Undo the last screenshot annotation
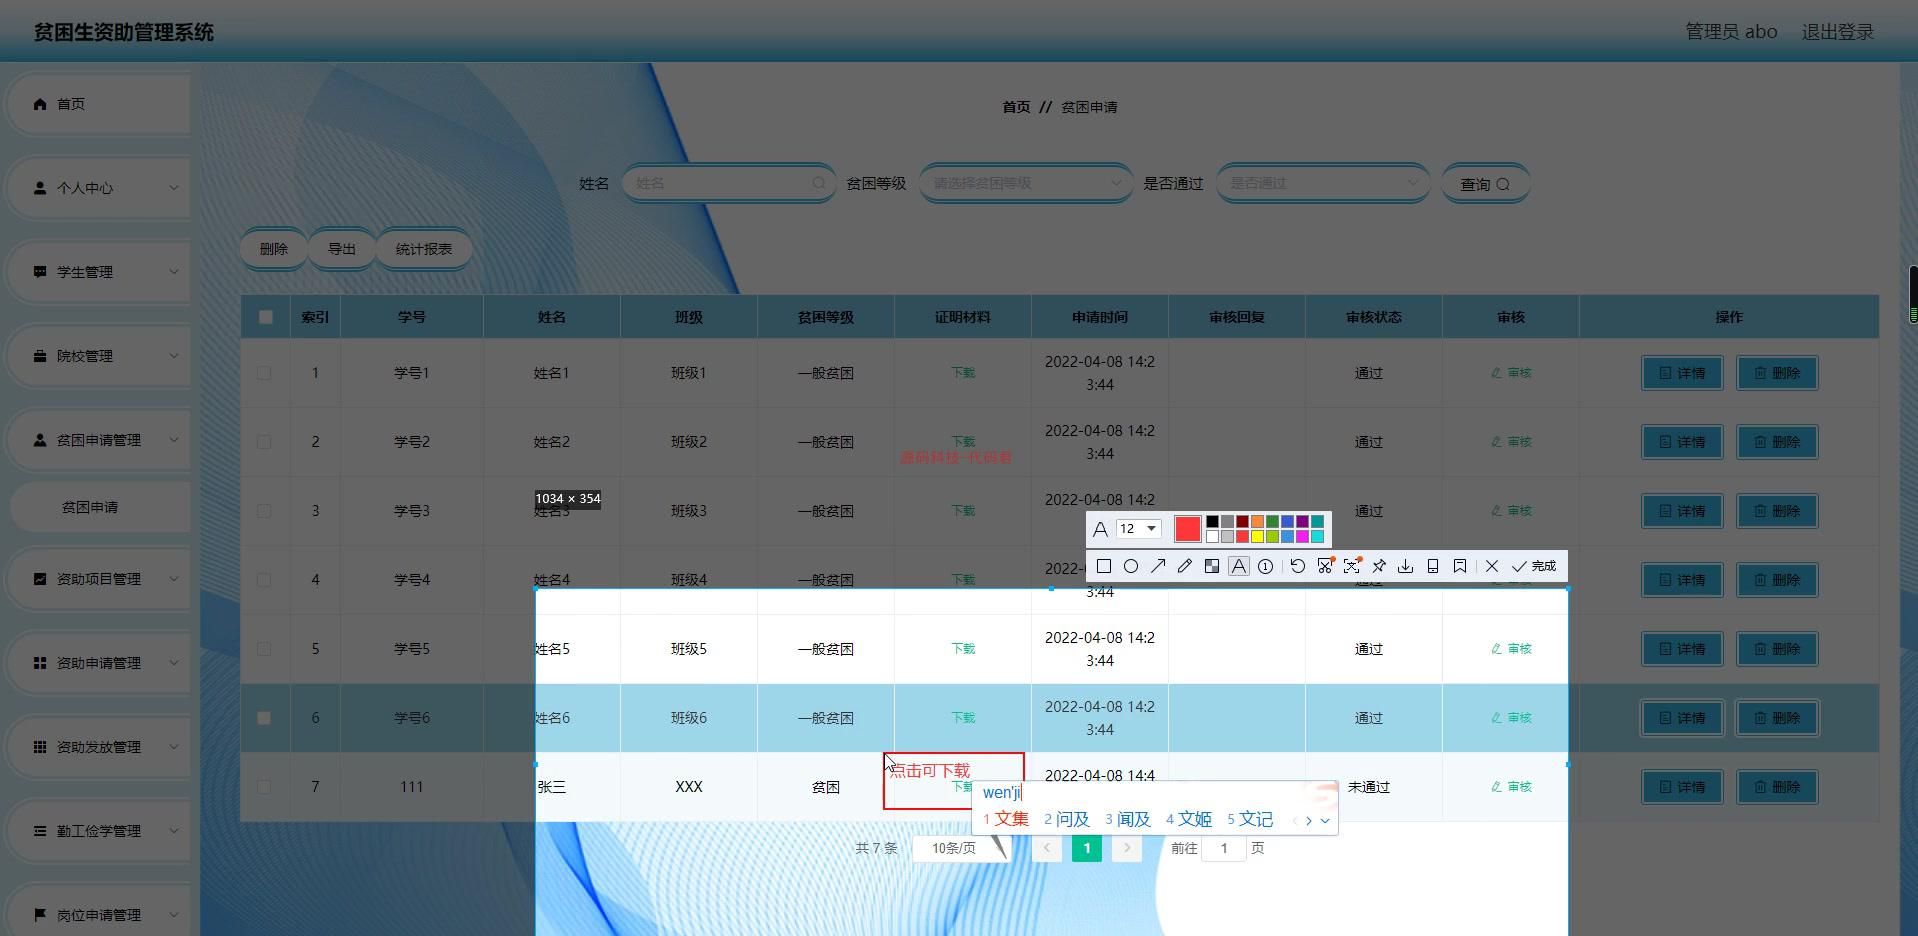The image size is (1918, 936). pos(1298,566)
